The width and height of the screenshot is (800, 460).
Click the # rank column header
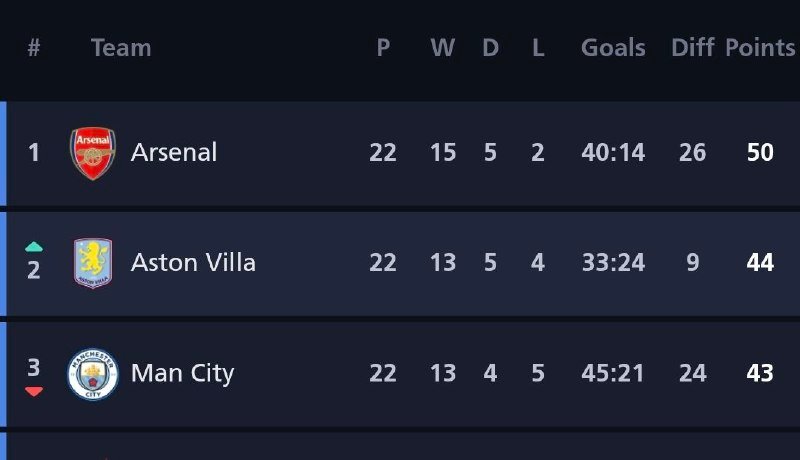(x=34, y=48)
